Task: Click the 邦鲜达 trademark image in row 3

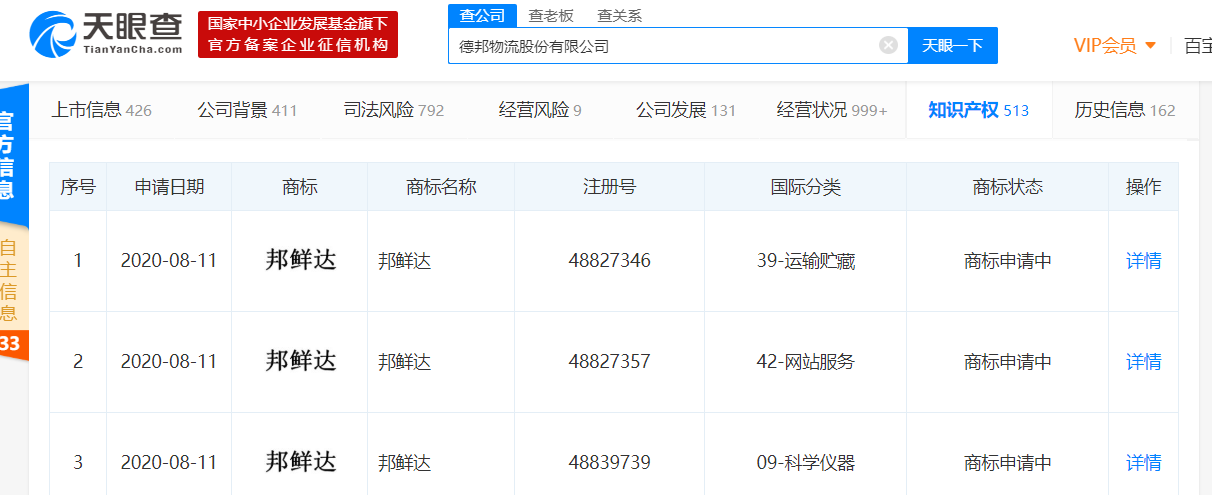Action: [x=301, y=462]
